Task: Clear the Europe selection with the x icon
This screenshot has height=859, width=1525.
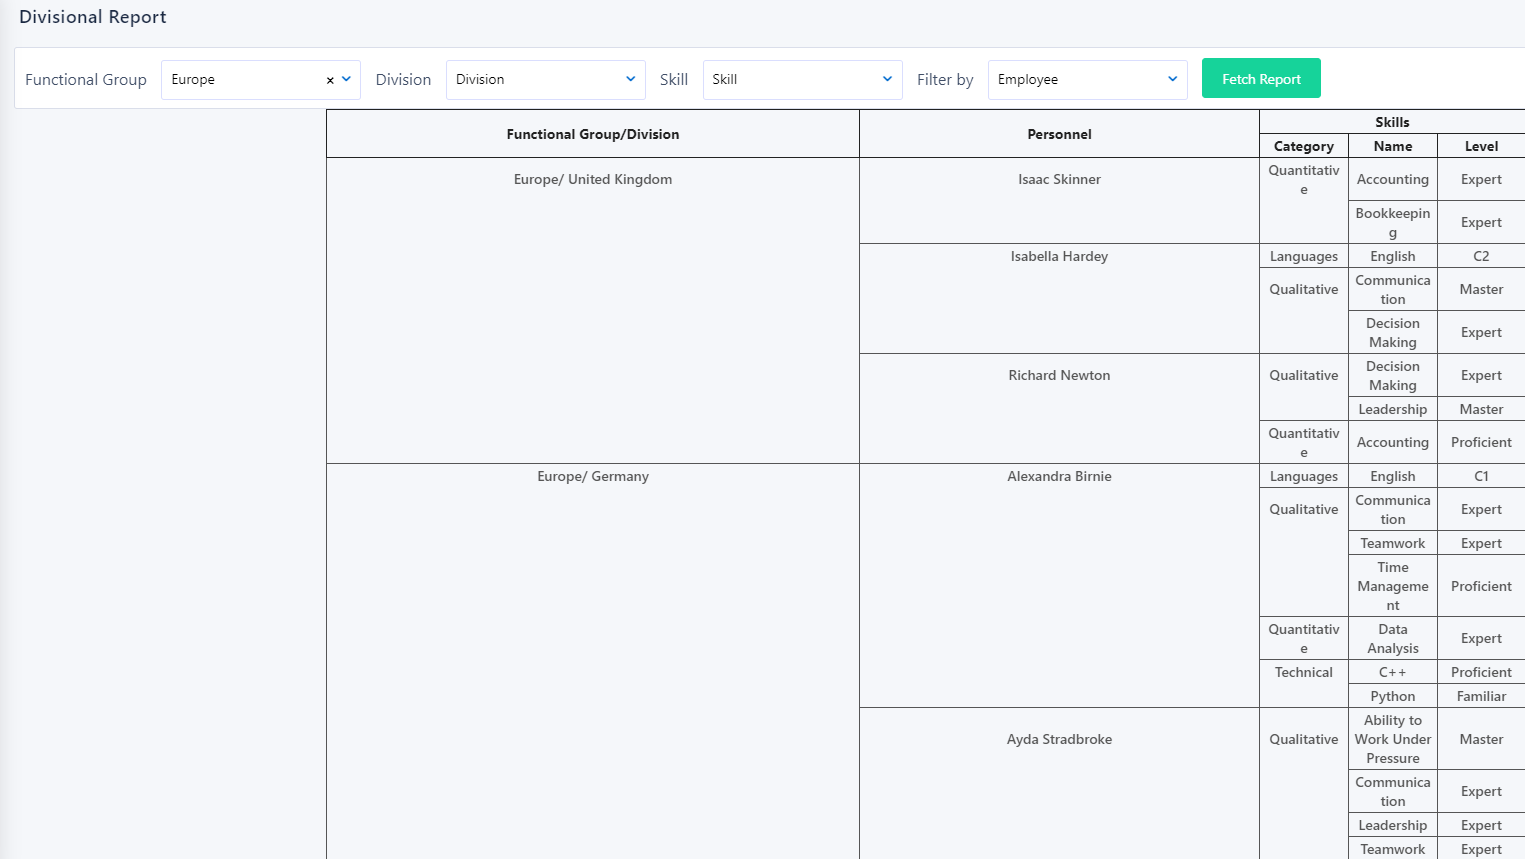Action: [x=330, y=78]
